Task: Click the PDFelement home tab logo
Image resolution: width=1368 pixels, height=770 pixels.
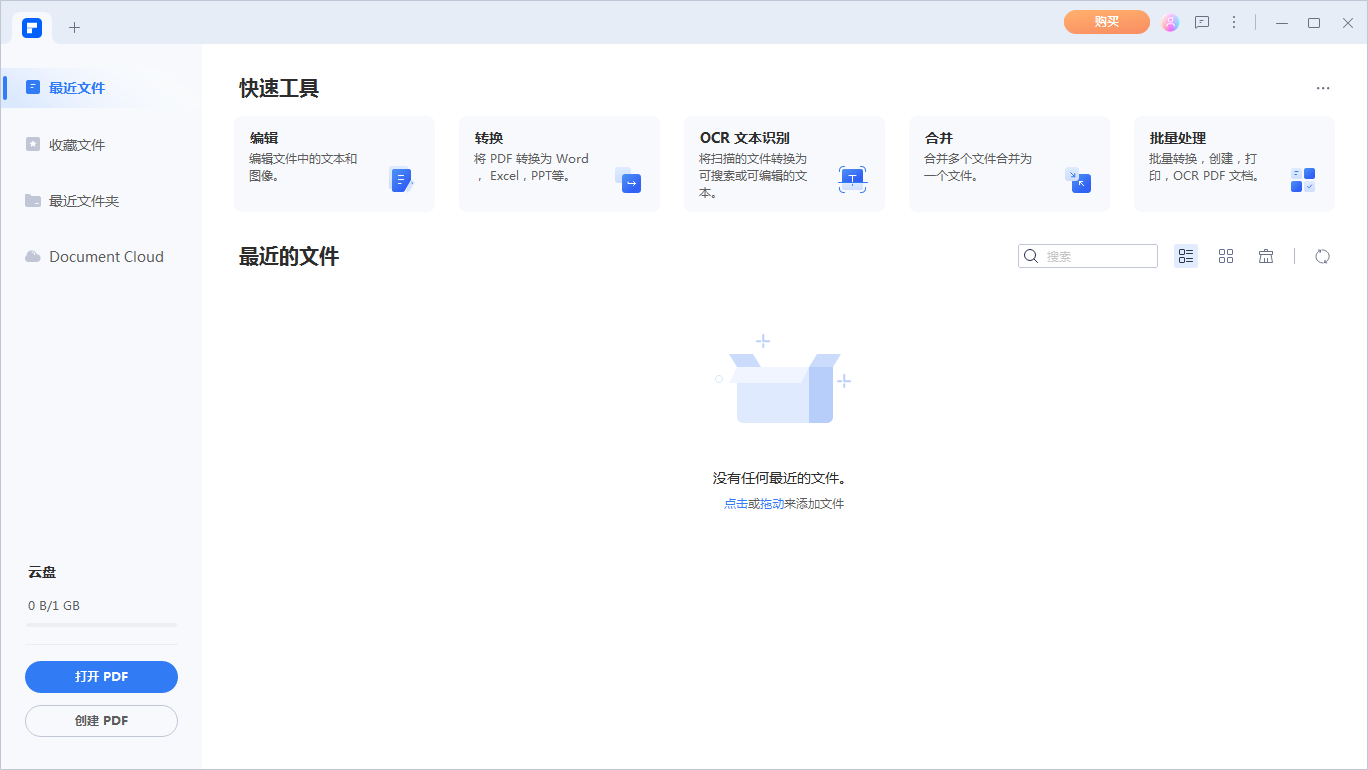Action: pos(31,27)
